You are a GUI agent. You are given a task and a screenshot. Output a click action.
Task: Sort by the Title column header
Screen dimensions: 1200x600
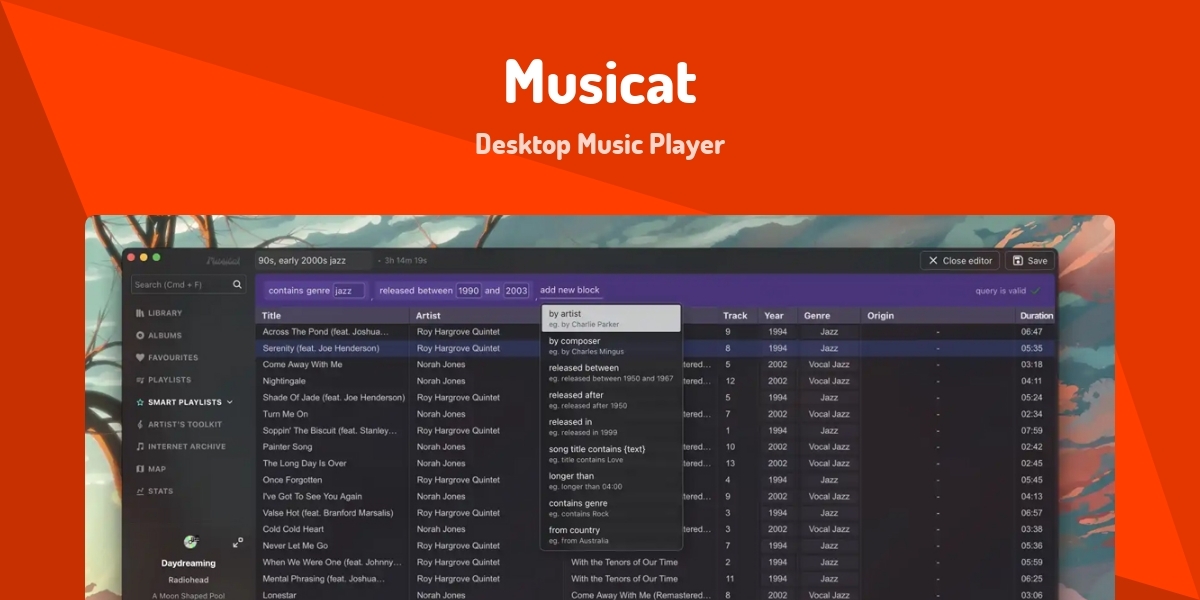click(272, 316)
